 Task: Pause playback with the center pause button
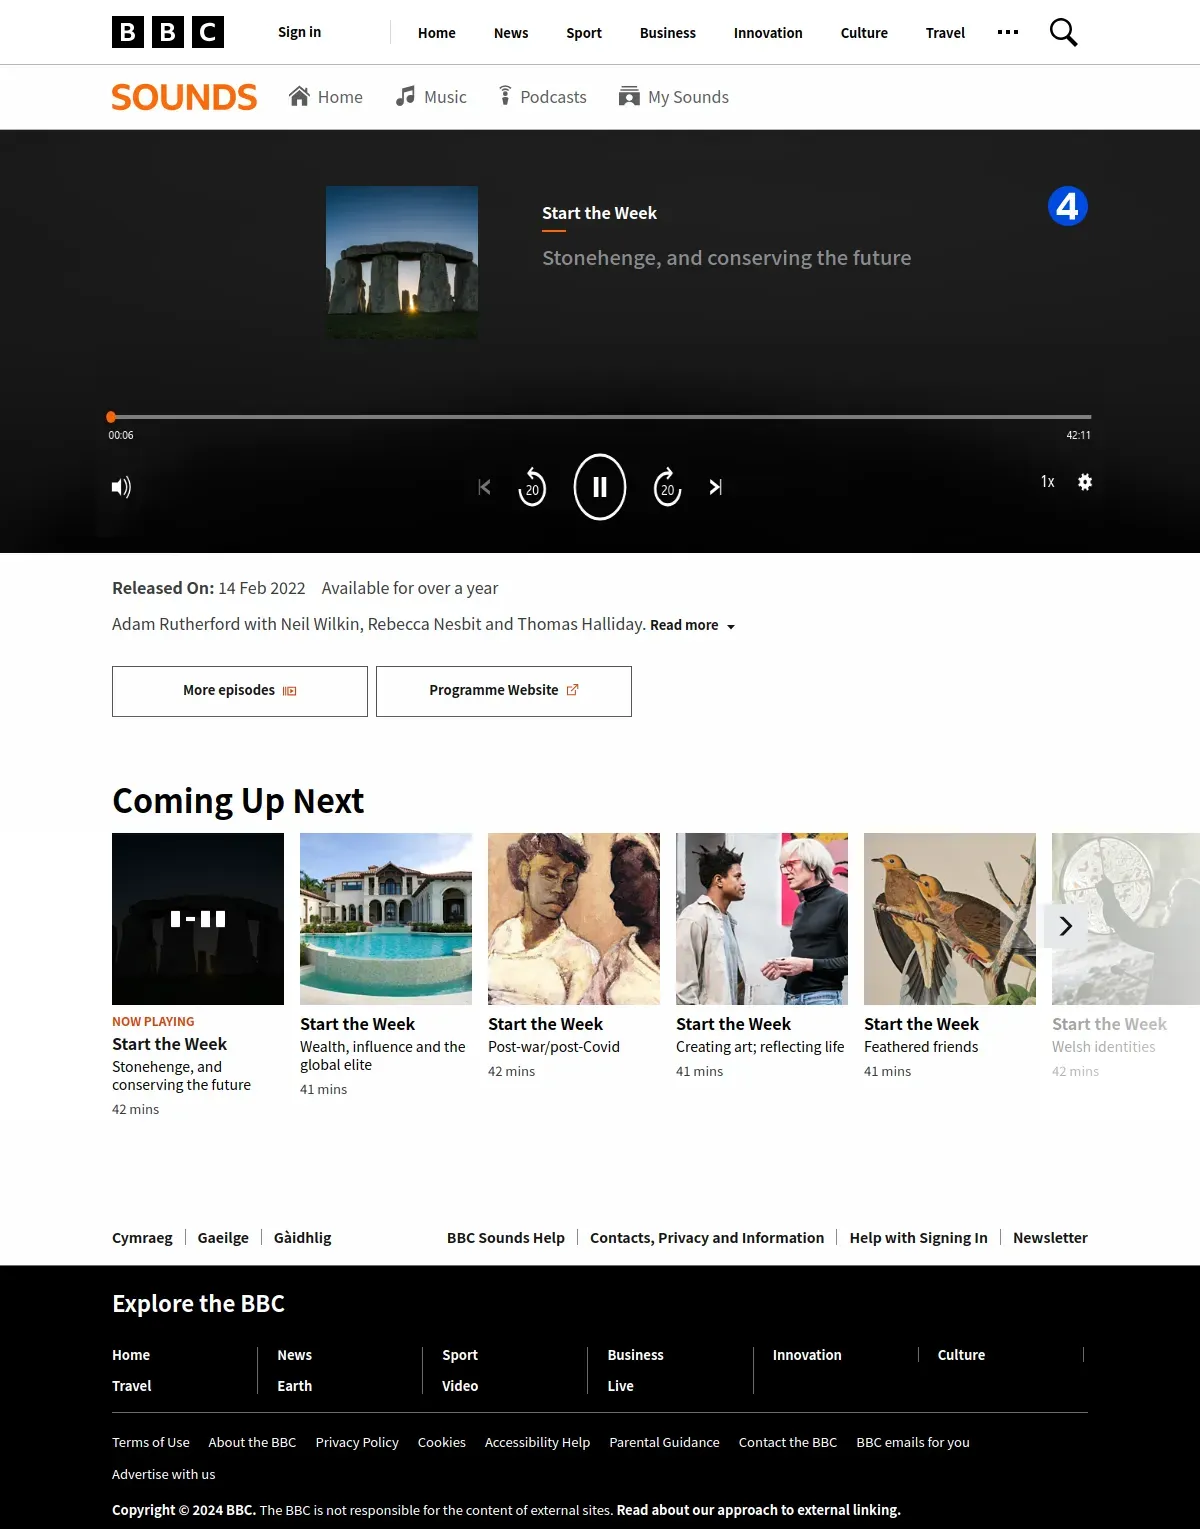click(x=600, y=487)
